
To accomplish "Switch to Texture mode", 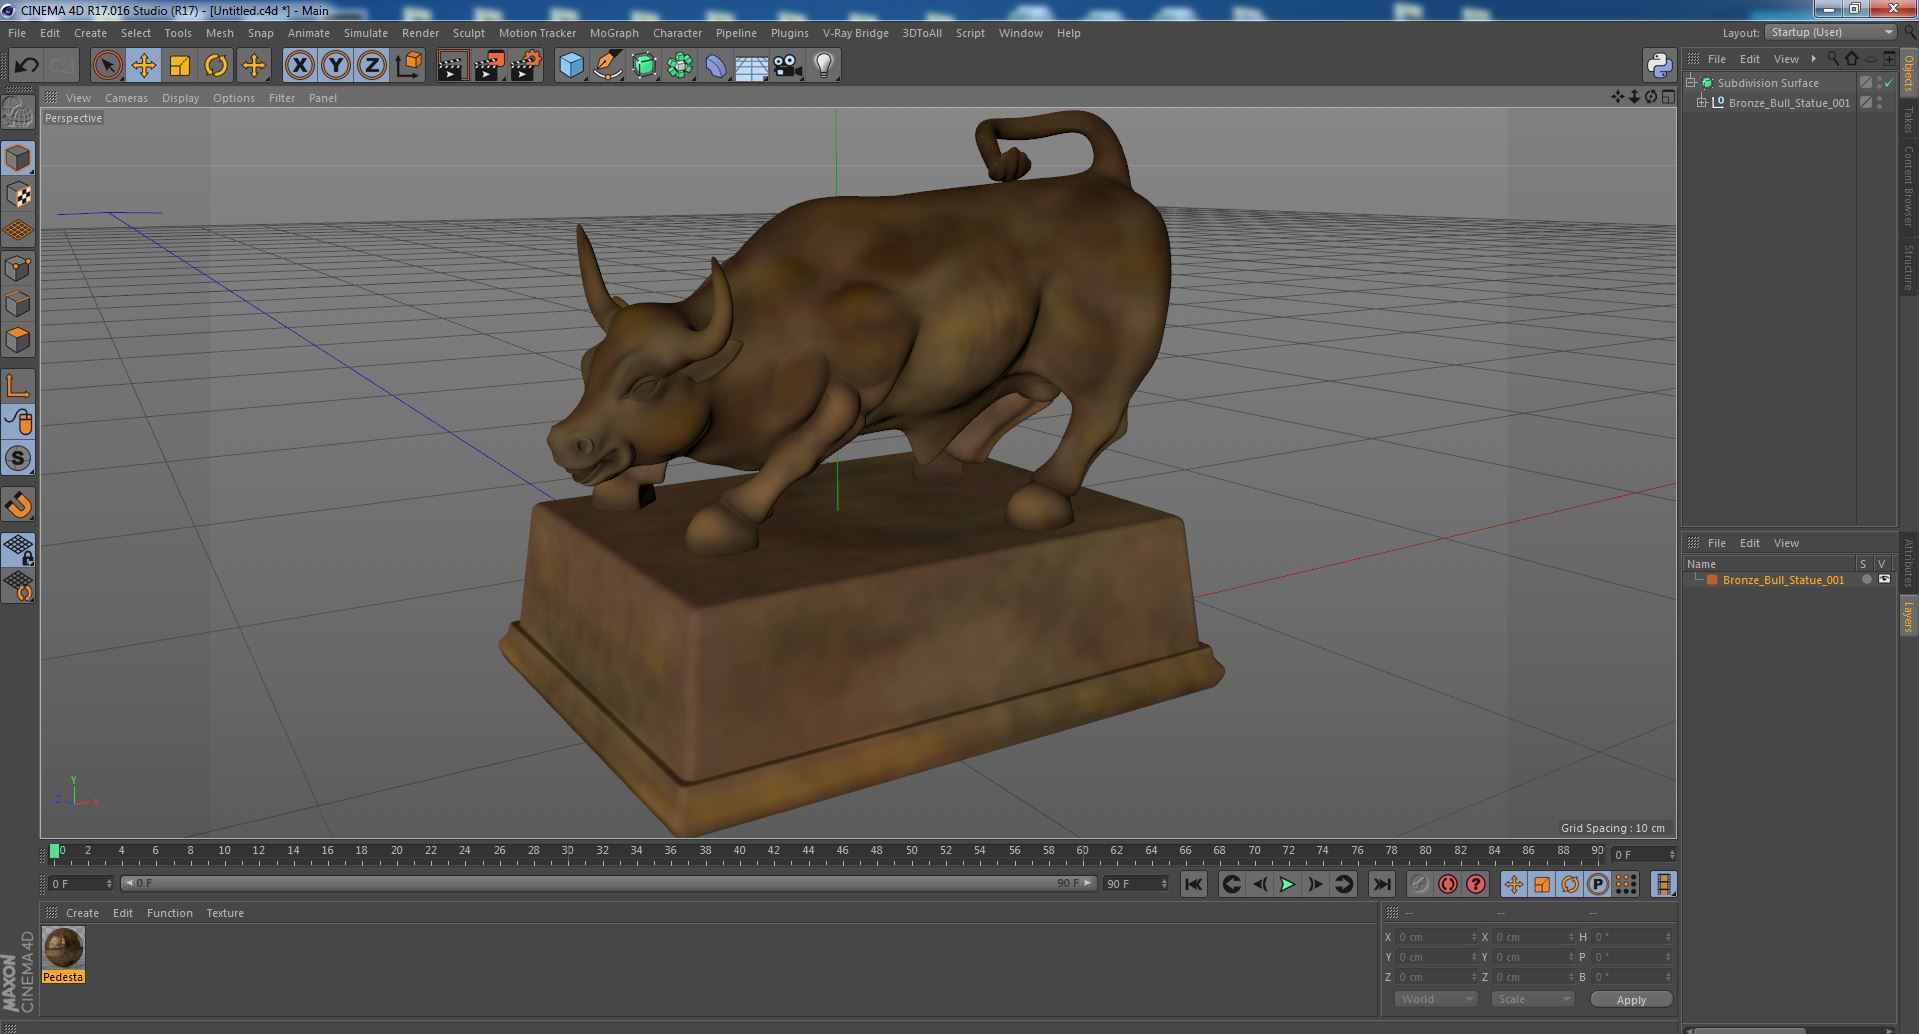I will [x=18, y=195].
